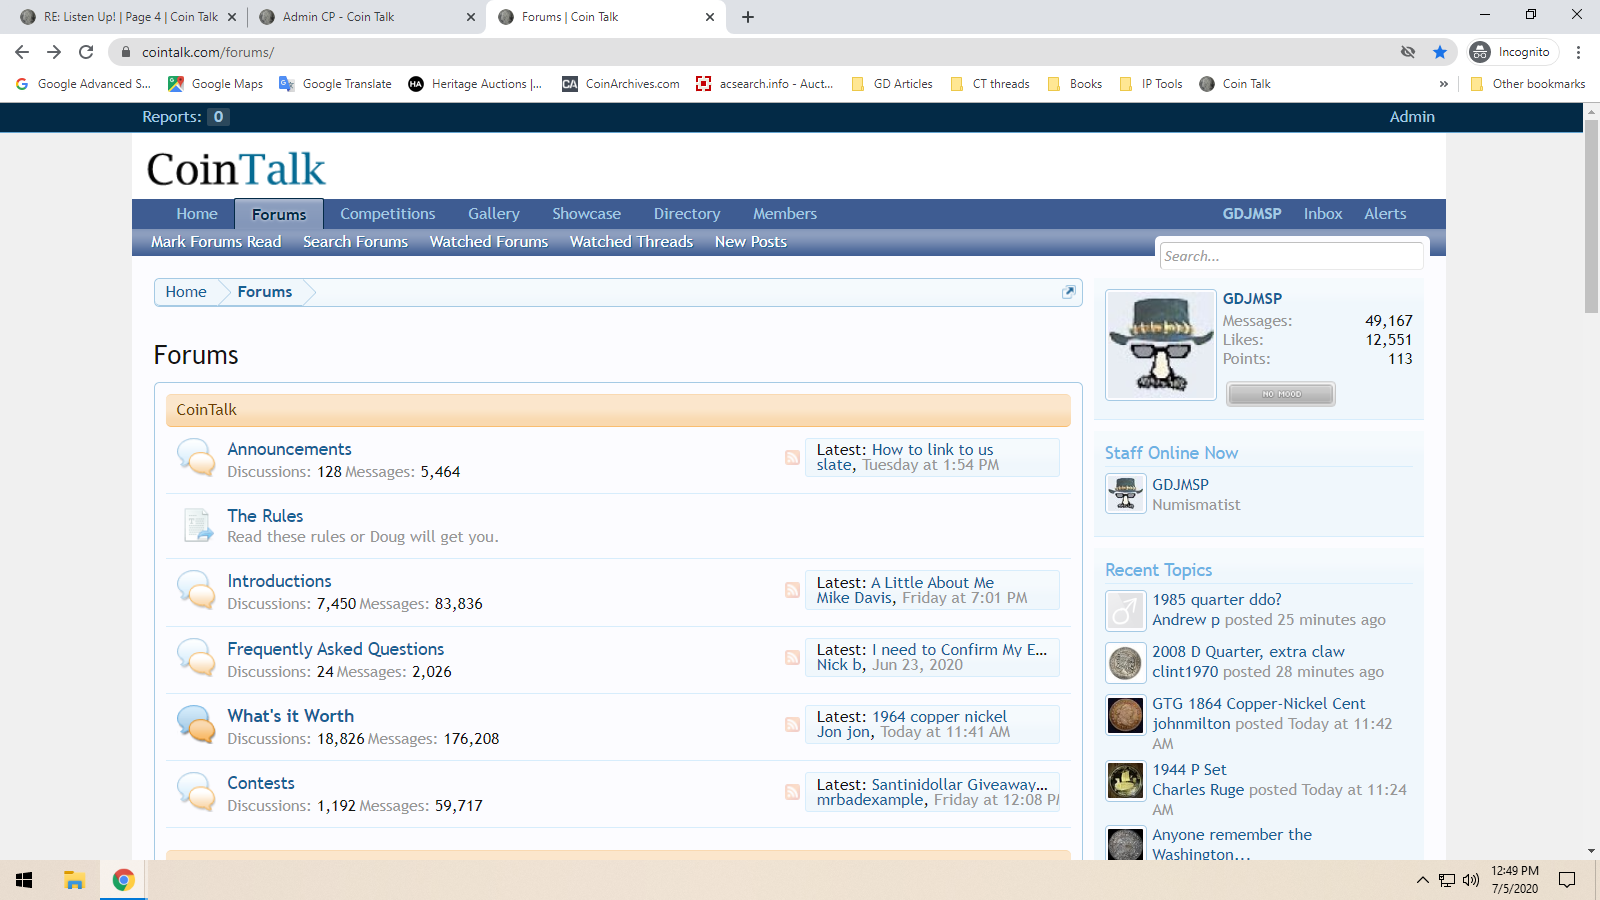The width and height of the screenshot is (1600, 900).
Task: Click the What's it Worth bubble icon
Action: [196, 724]
